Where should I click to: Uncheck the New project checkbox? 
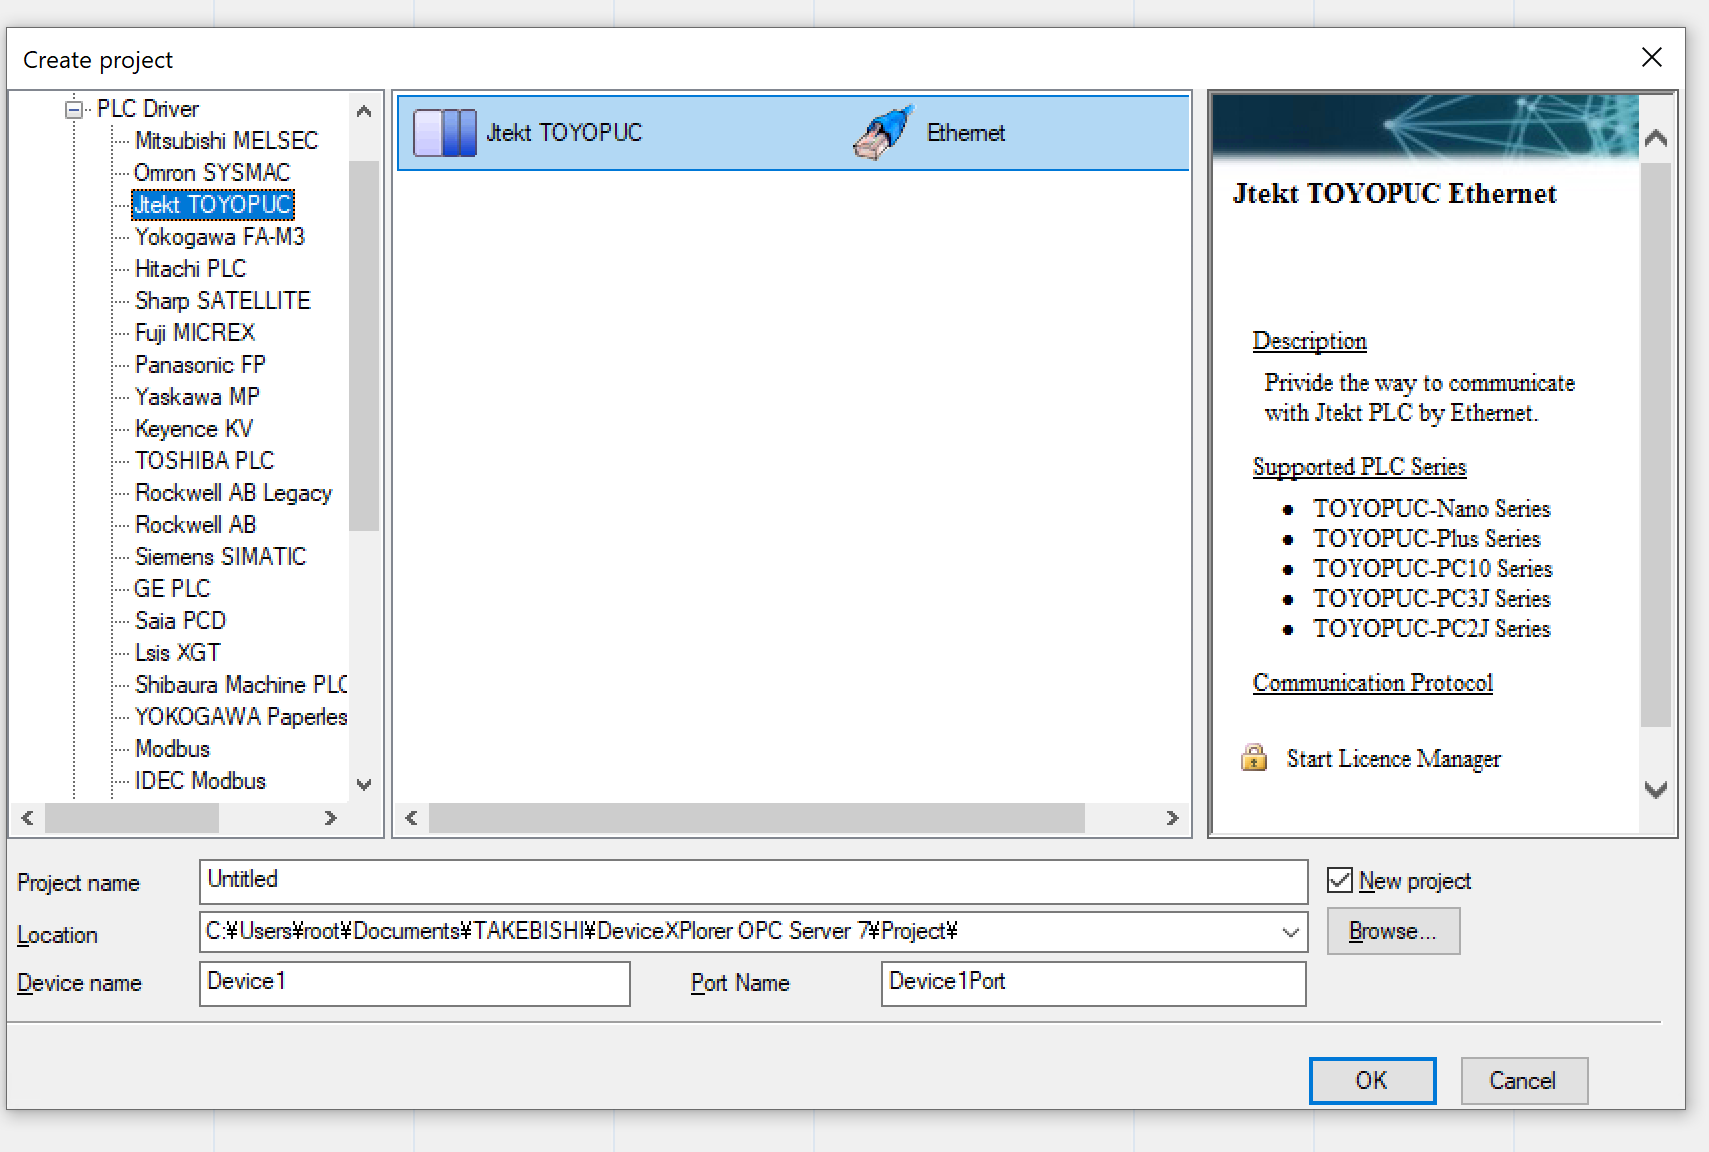(1340, 880)
